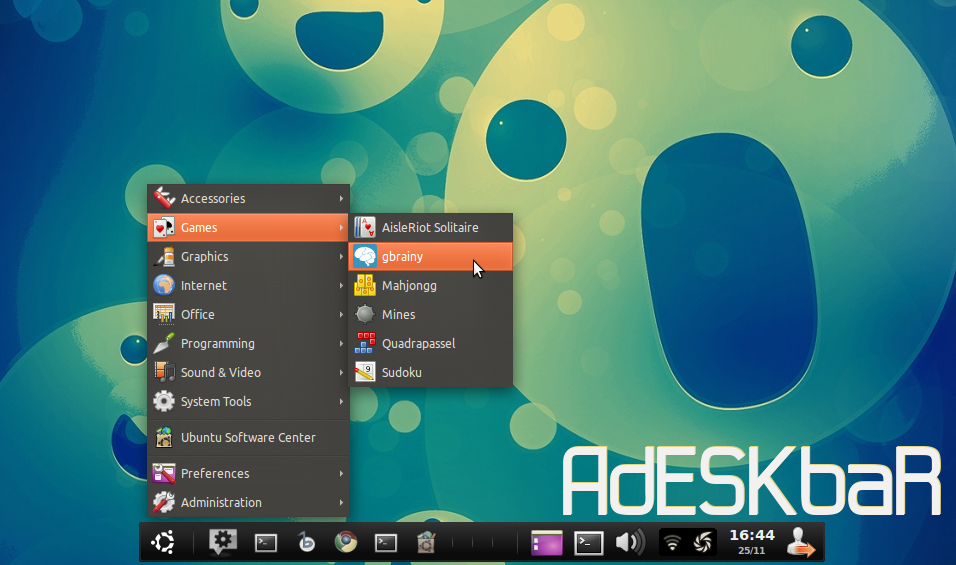This screenshot has height=565, width=956.
Task: Launch gbrainy from the Games submenu
Action: click(430, 256)
